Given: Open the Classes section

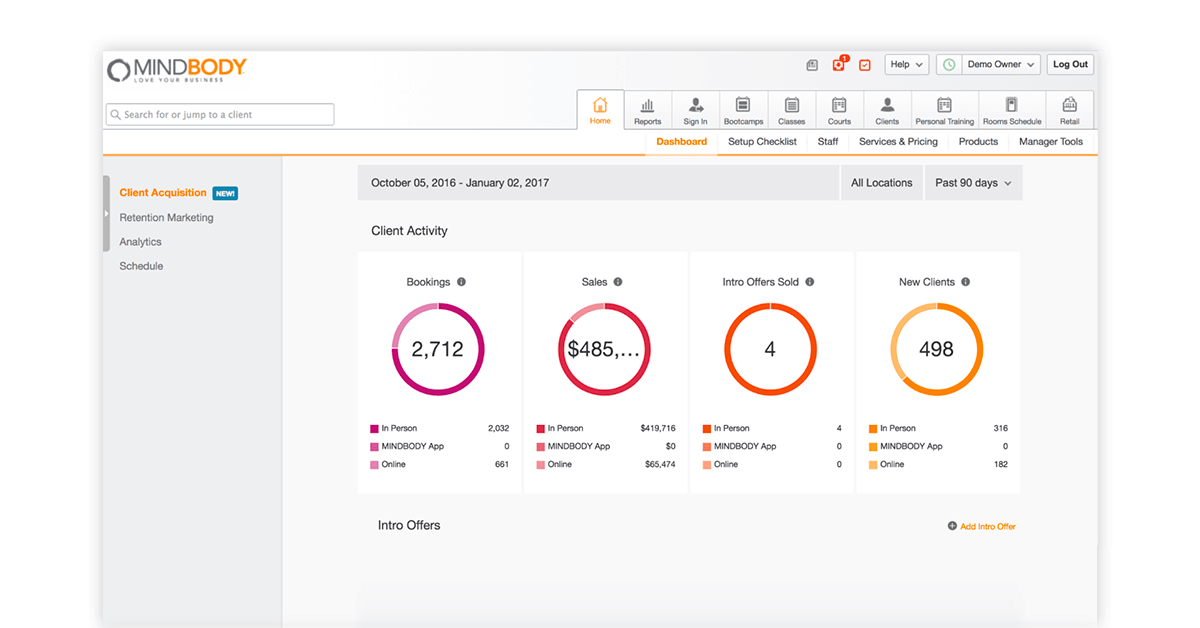Looking at the screenshot, I should (791, 110).
